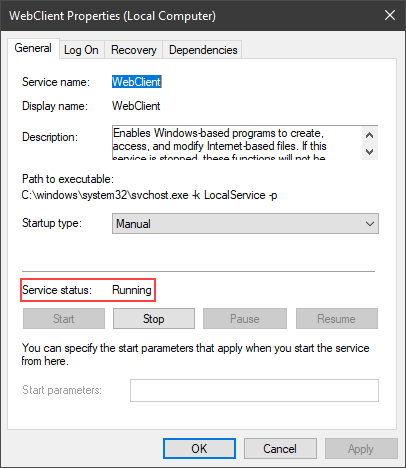Click the Running service status text

132,290
